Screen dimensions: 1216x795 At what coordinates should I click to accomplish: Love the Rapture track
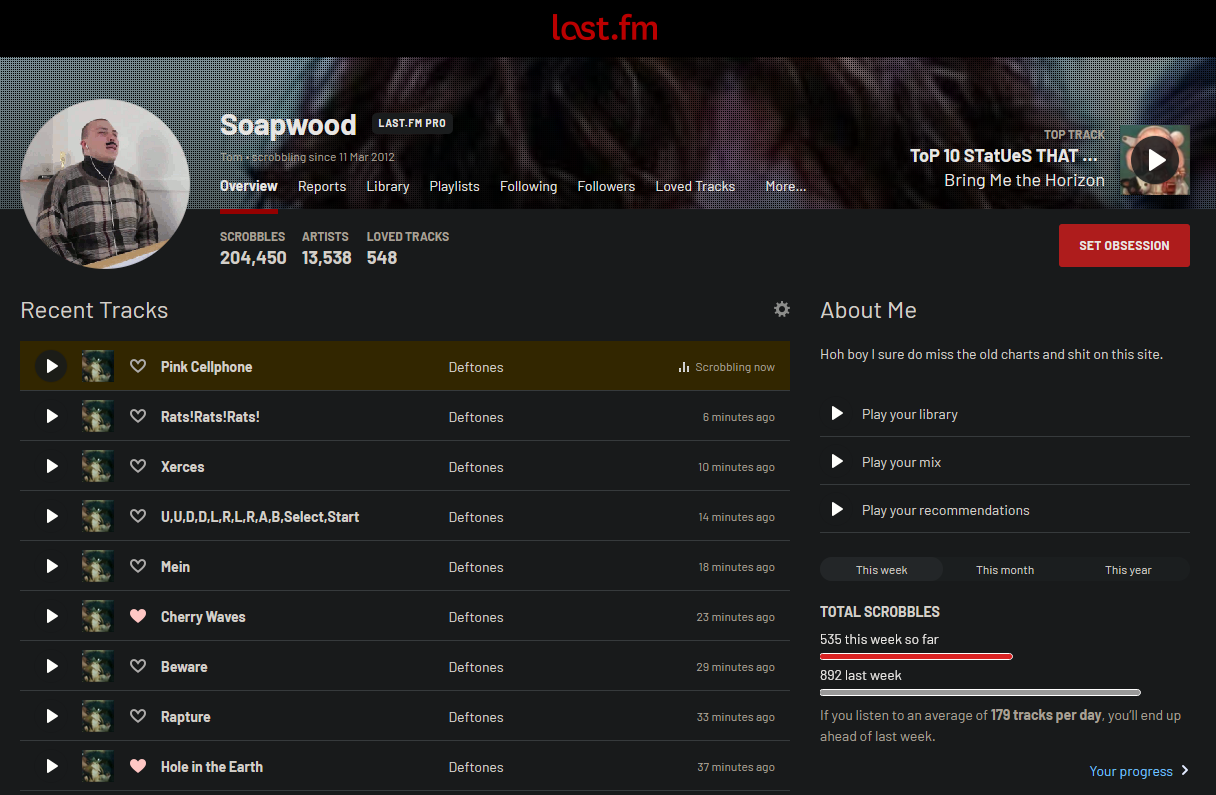[x=138, y=717]
